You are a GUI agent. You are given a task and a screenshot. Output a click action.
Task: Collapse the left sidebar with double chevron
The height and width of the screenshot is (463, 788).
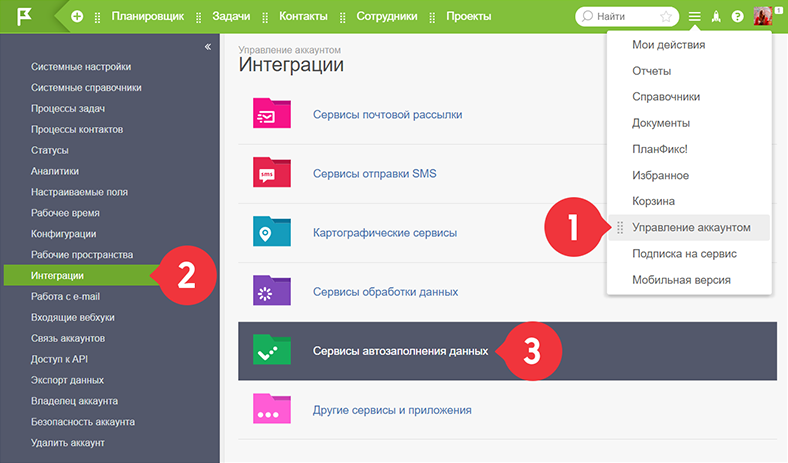(x=208, y=47)
